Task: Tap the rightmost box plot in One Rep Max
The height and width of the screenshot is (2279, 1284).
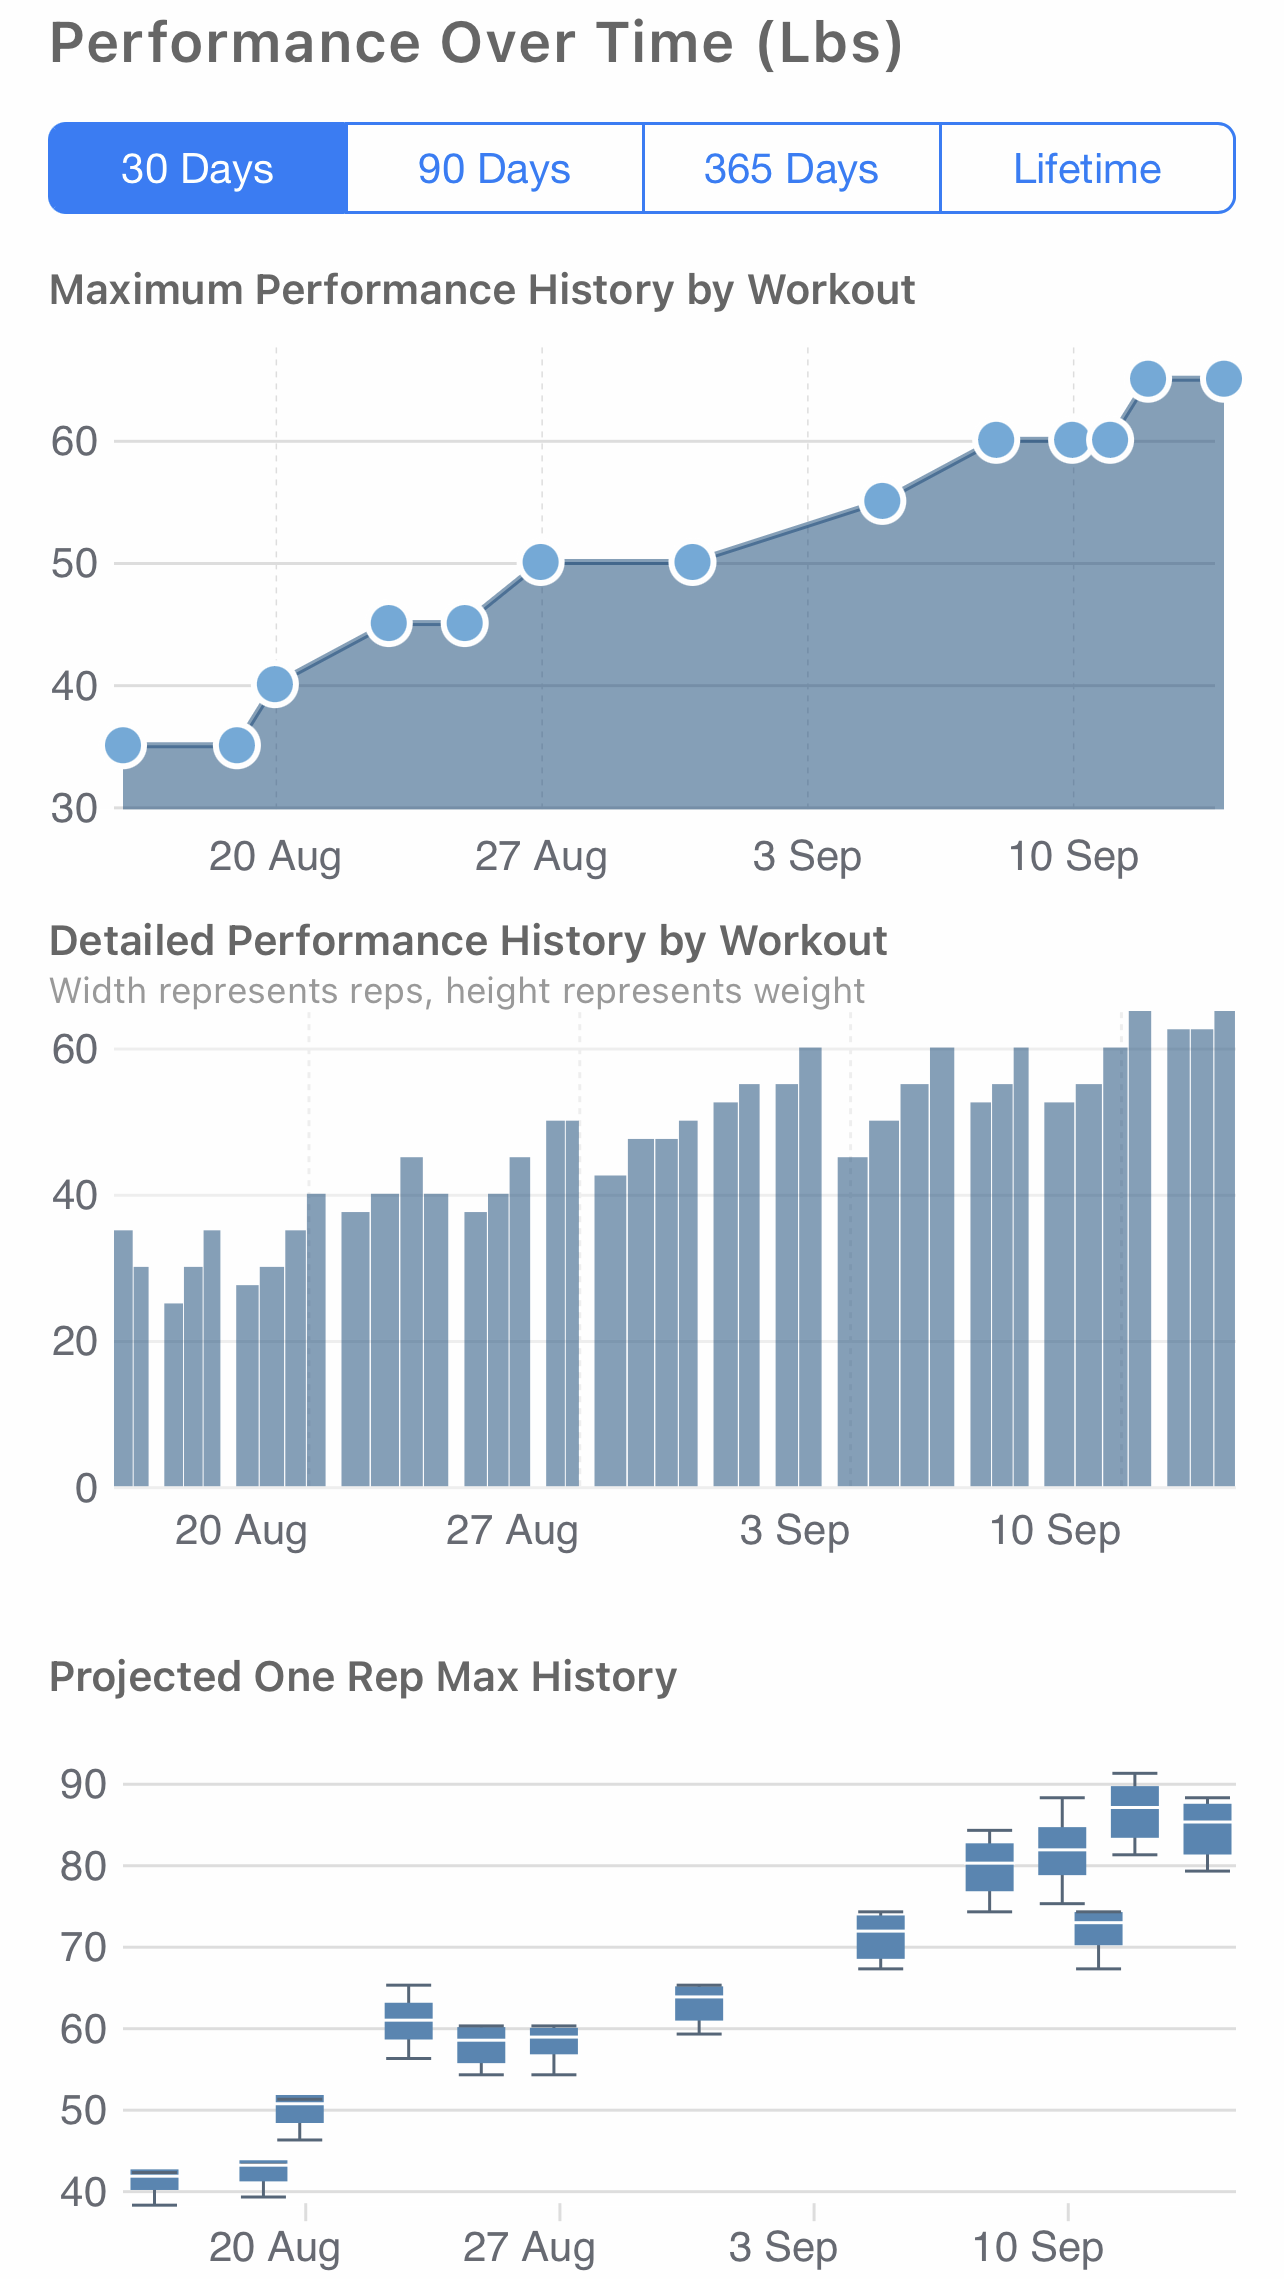Action: pyautogui.click(x=1207, y=1829)
